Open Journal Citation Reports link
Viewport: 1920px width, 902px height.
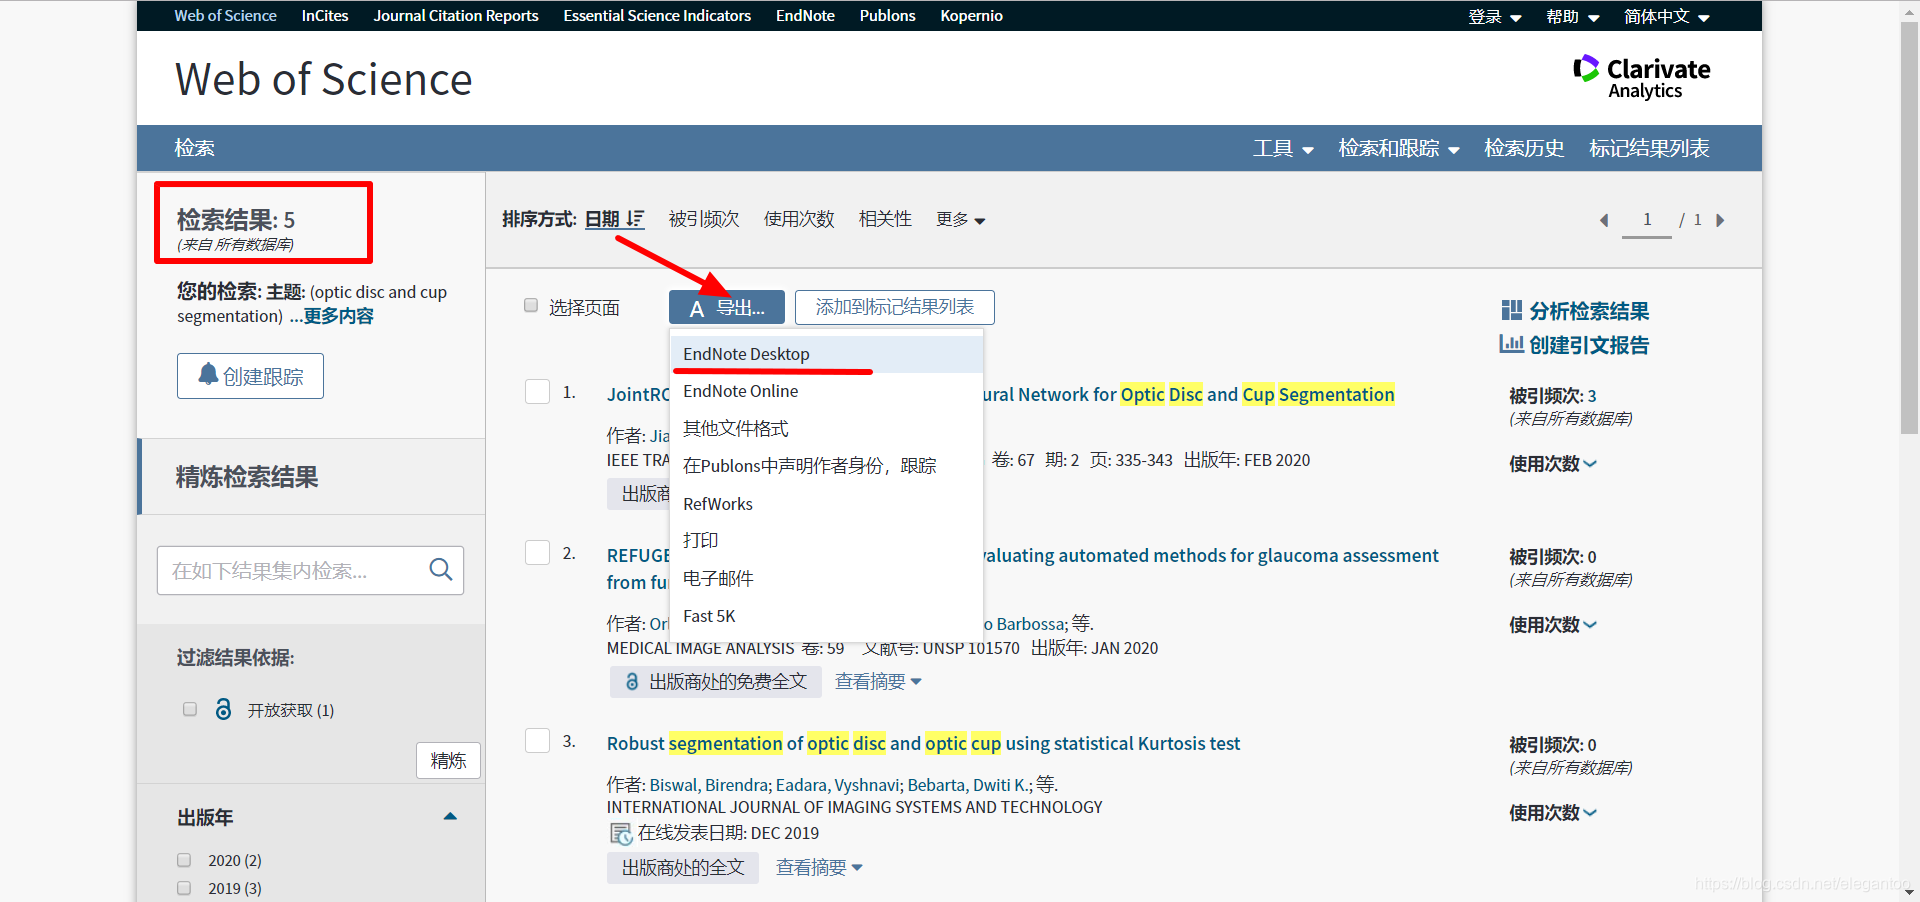coord(456,16)
